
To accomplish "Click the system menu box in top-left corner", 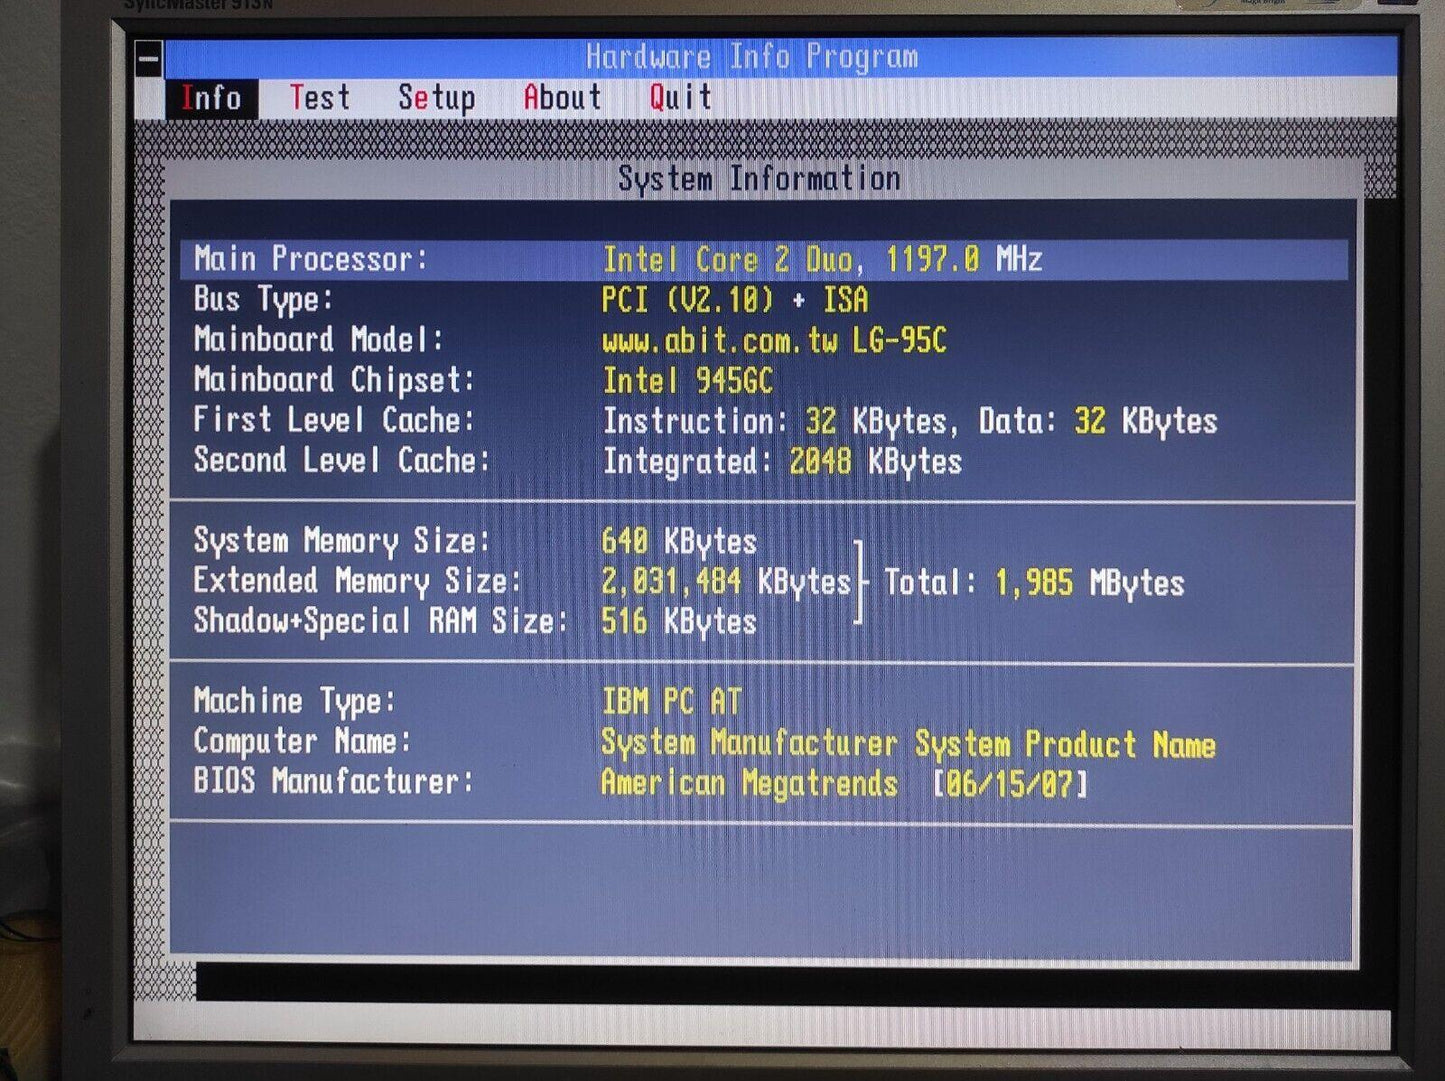I will (x=149, y=59).
